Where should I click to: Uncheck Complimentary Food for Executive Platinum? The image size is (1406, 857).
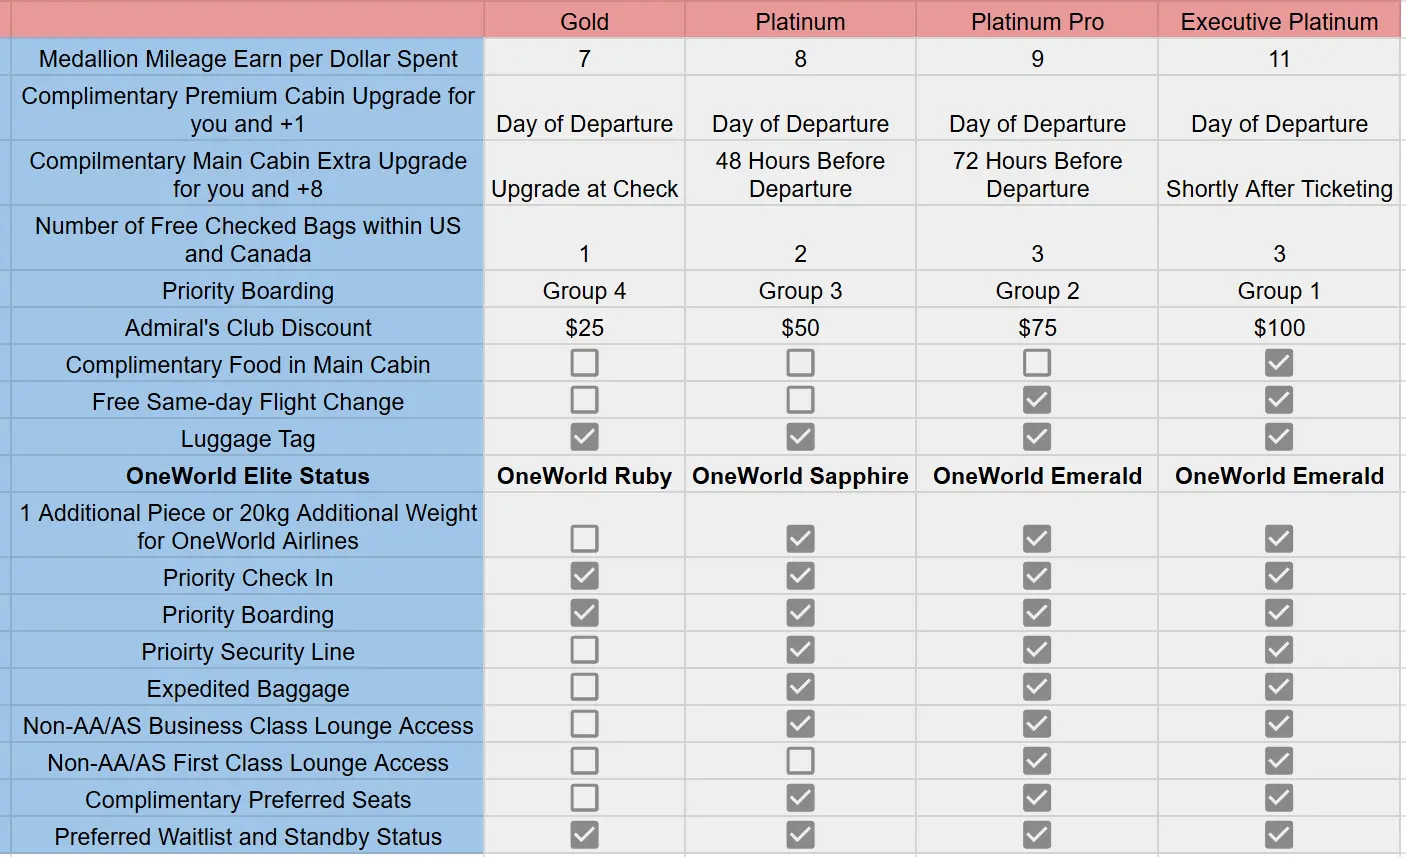[1279, 363]
